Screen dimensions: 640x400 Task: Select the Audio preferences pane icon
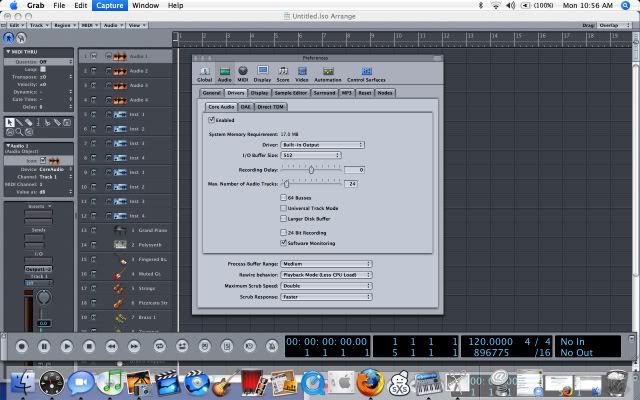point(224,74)
